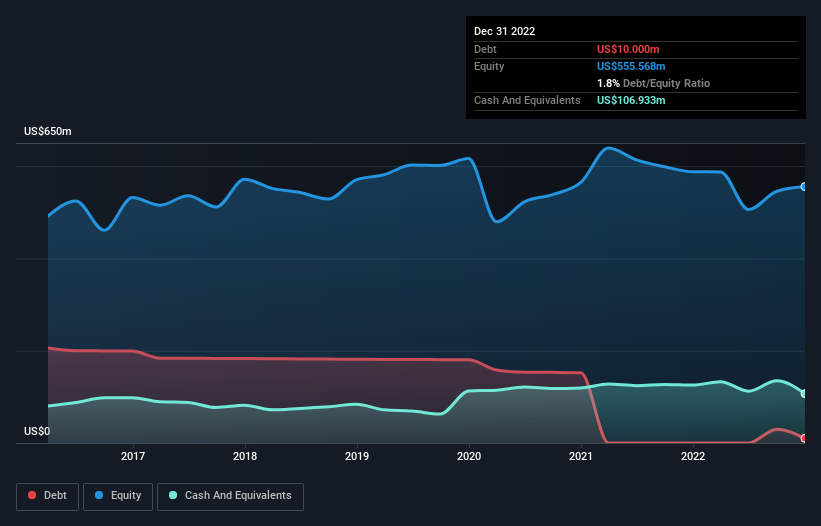Click the Debt end-point marker on the red line
Screen dimensions: 821x526
pos(804,439)
